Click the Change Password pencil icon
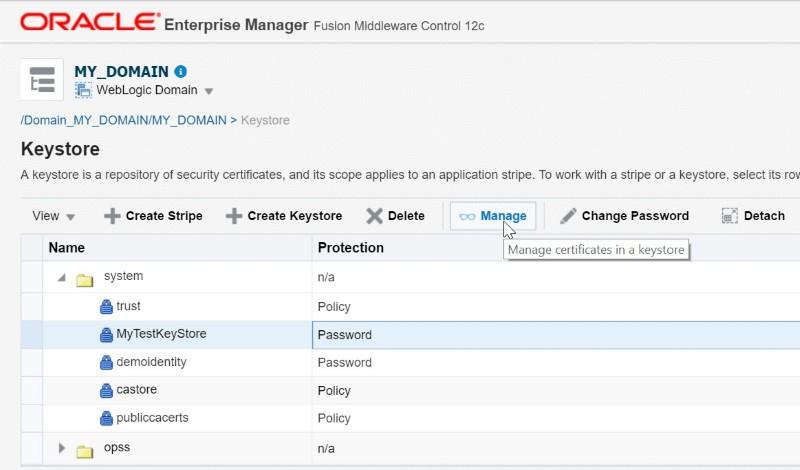 pyautogui.click(x=568, y=216)
